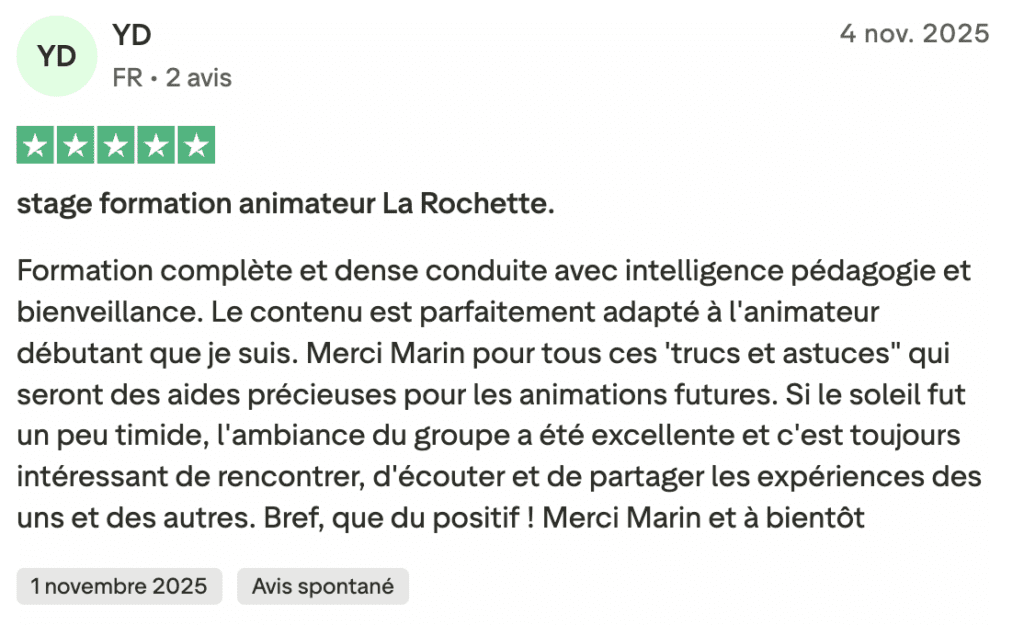1024x625 pixels.
Task: Click the third green rating star
Action: pyautogui.click(x=116, y=146)
